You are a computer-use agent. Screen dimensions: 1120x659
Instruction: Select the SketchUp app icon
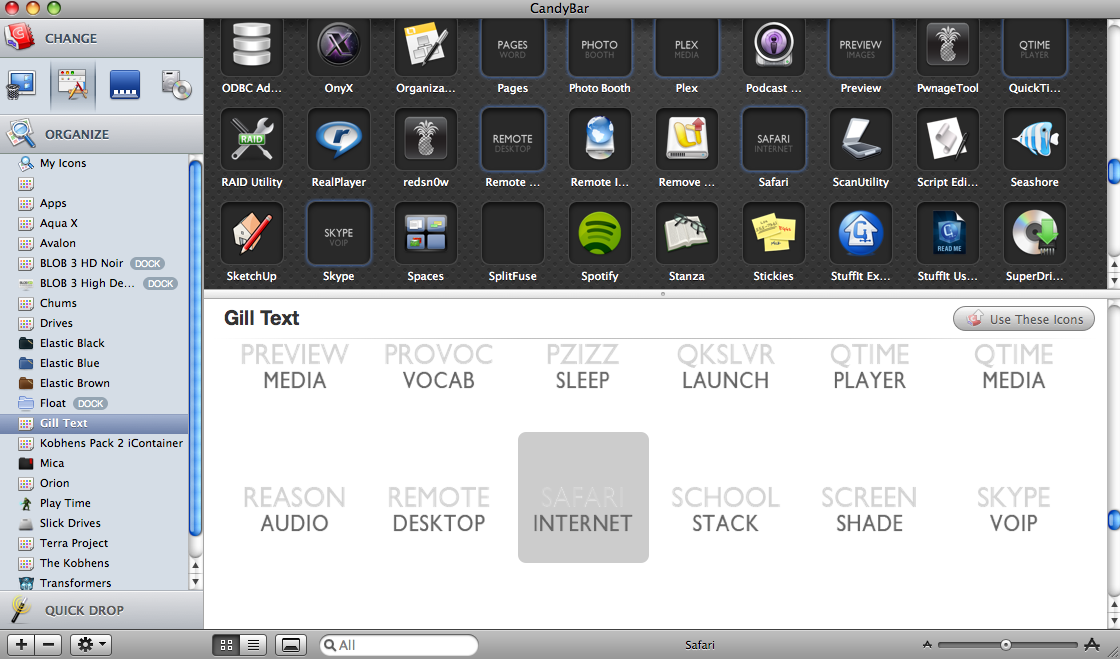[x=251, y=233]
